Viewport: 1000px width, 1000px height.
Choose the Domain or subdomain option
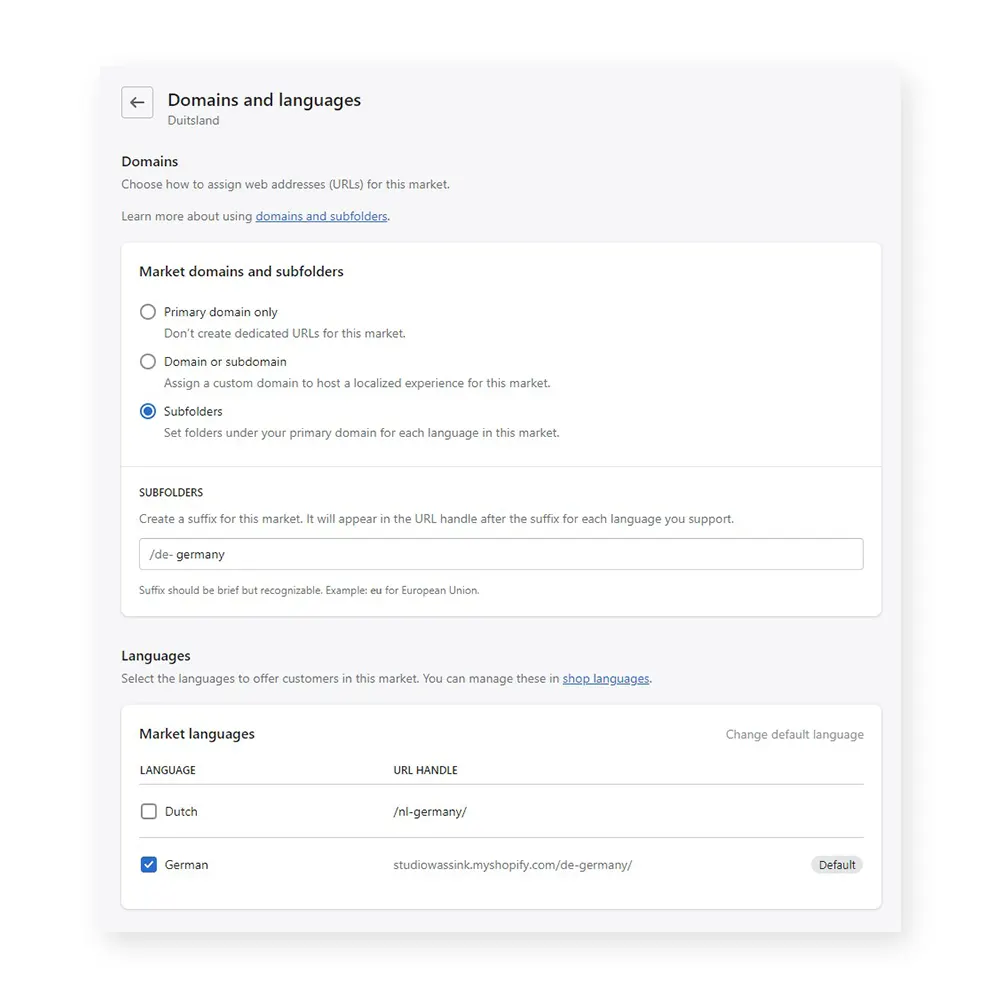click(148, 362)
